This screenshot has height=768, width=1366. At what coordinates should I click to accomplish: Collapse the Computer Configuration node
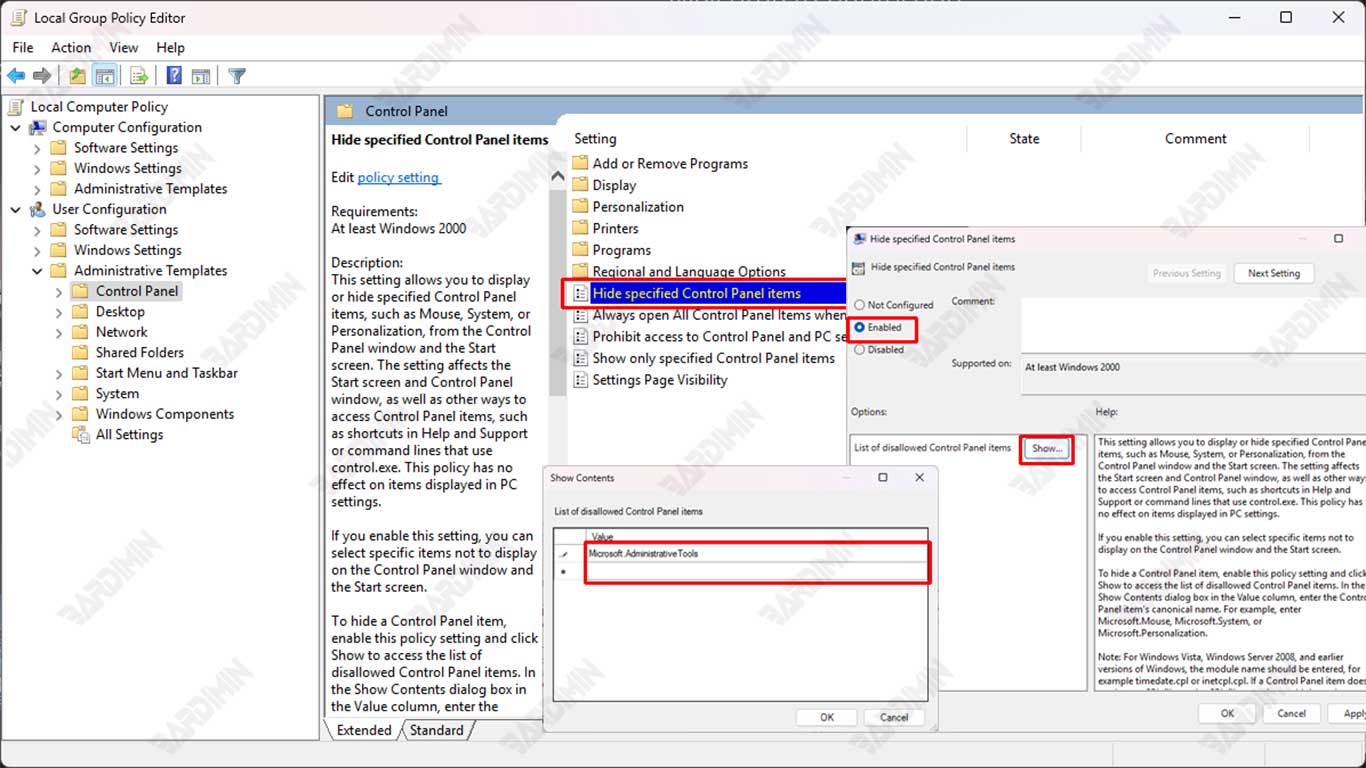click(x=16, y=128)
